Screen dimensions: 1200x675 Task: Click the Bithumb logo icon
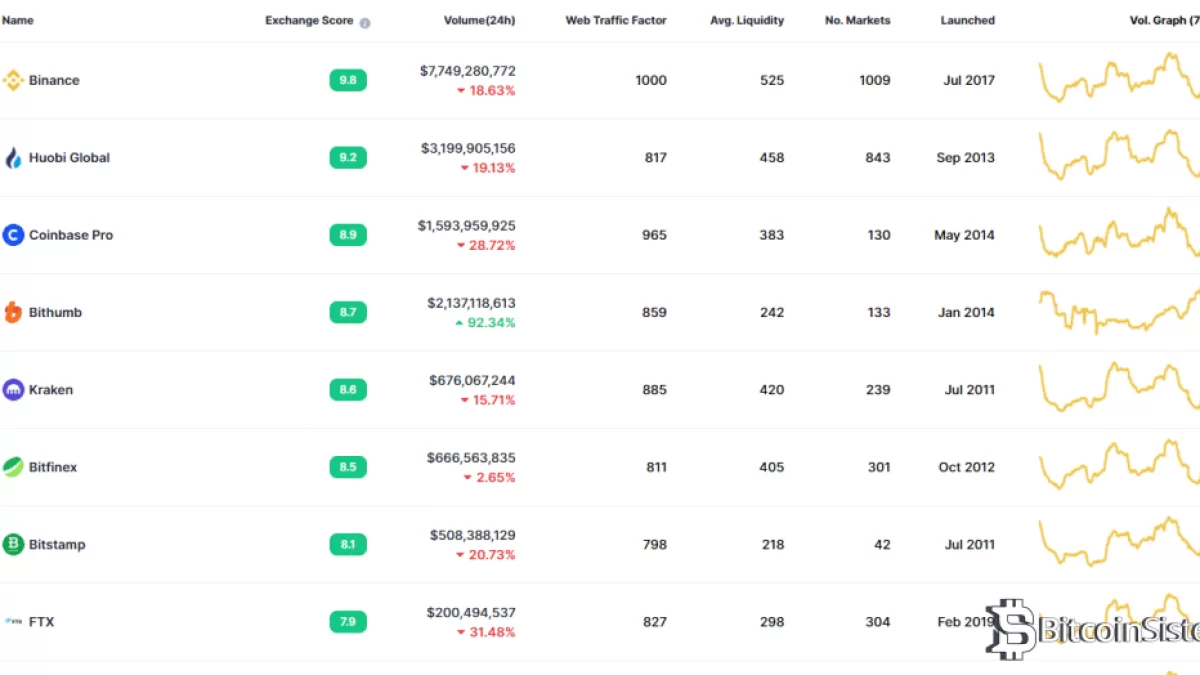coord(13,312)
